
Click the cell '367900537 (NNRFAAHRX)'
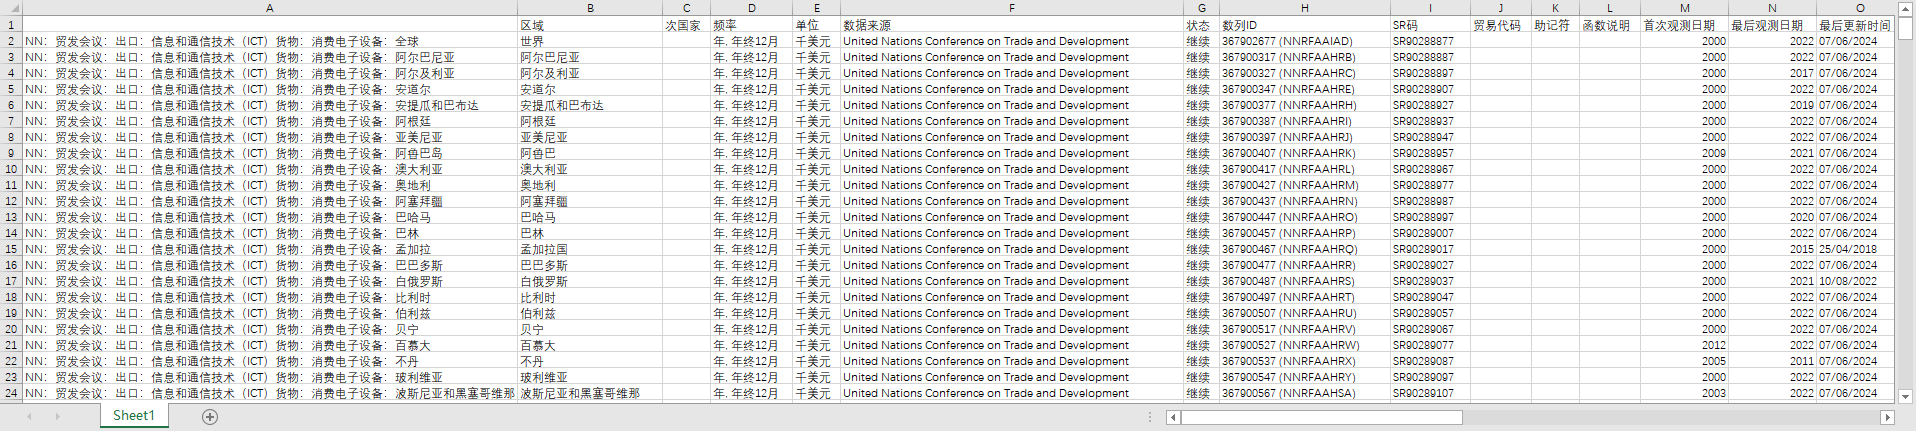(1305, 361)
